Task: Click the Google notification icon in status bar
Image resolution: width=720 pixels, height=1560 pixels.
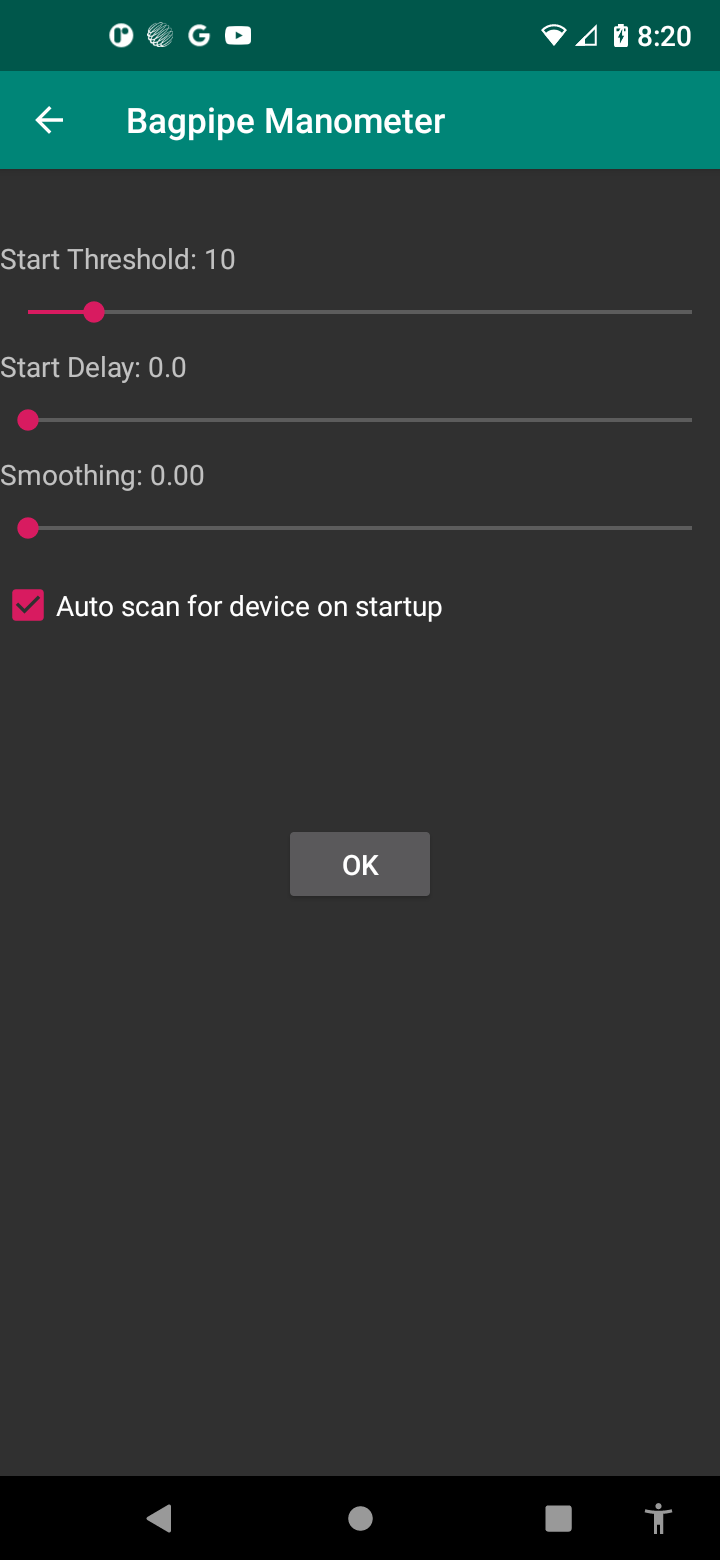Action: 199,36
